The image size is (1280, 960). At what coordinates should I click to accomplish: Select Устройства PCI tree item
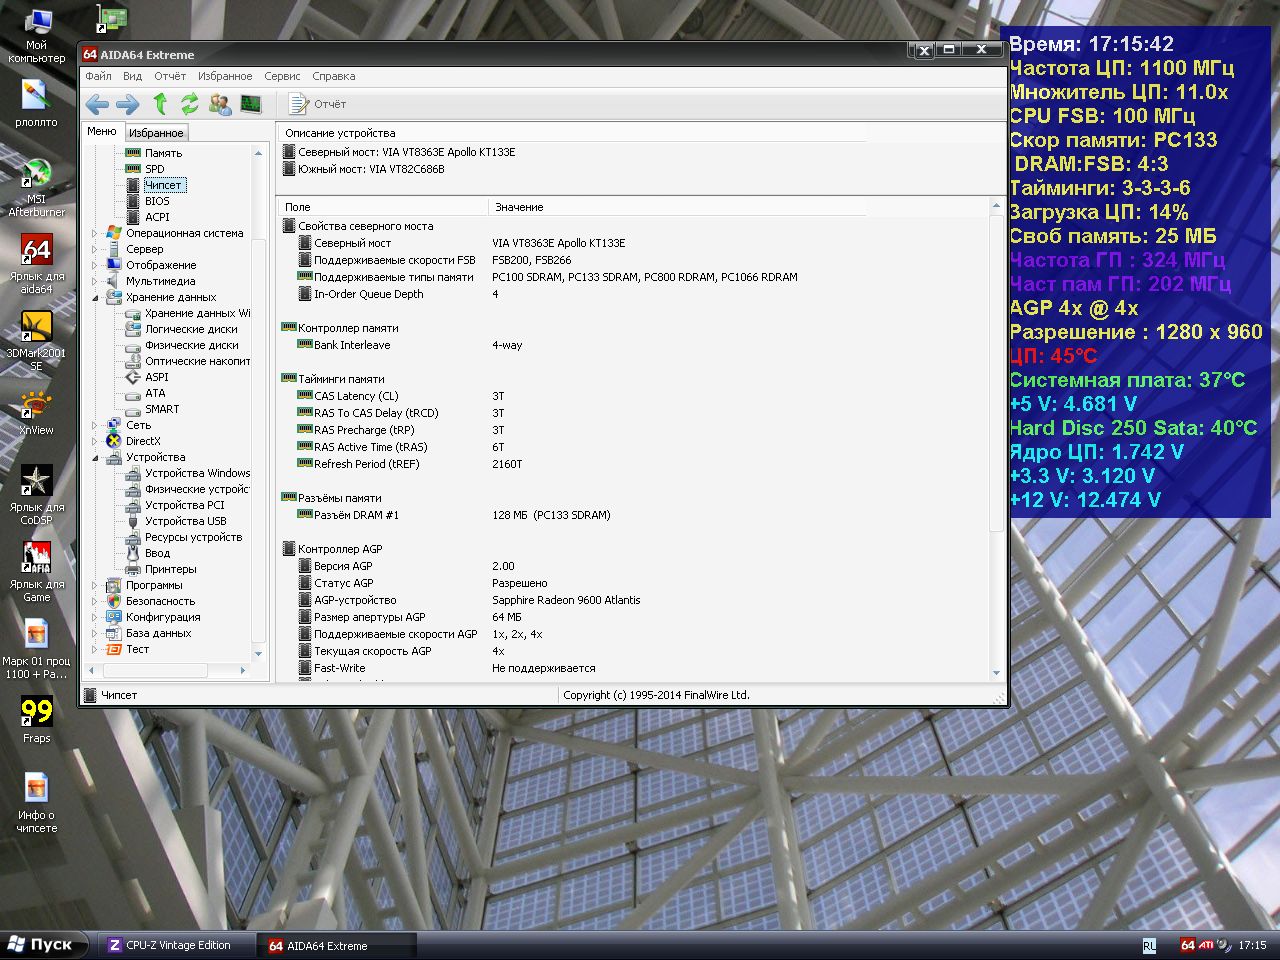(185, 505)
